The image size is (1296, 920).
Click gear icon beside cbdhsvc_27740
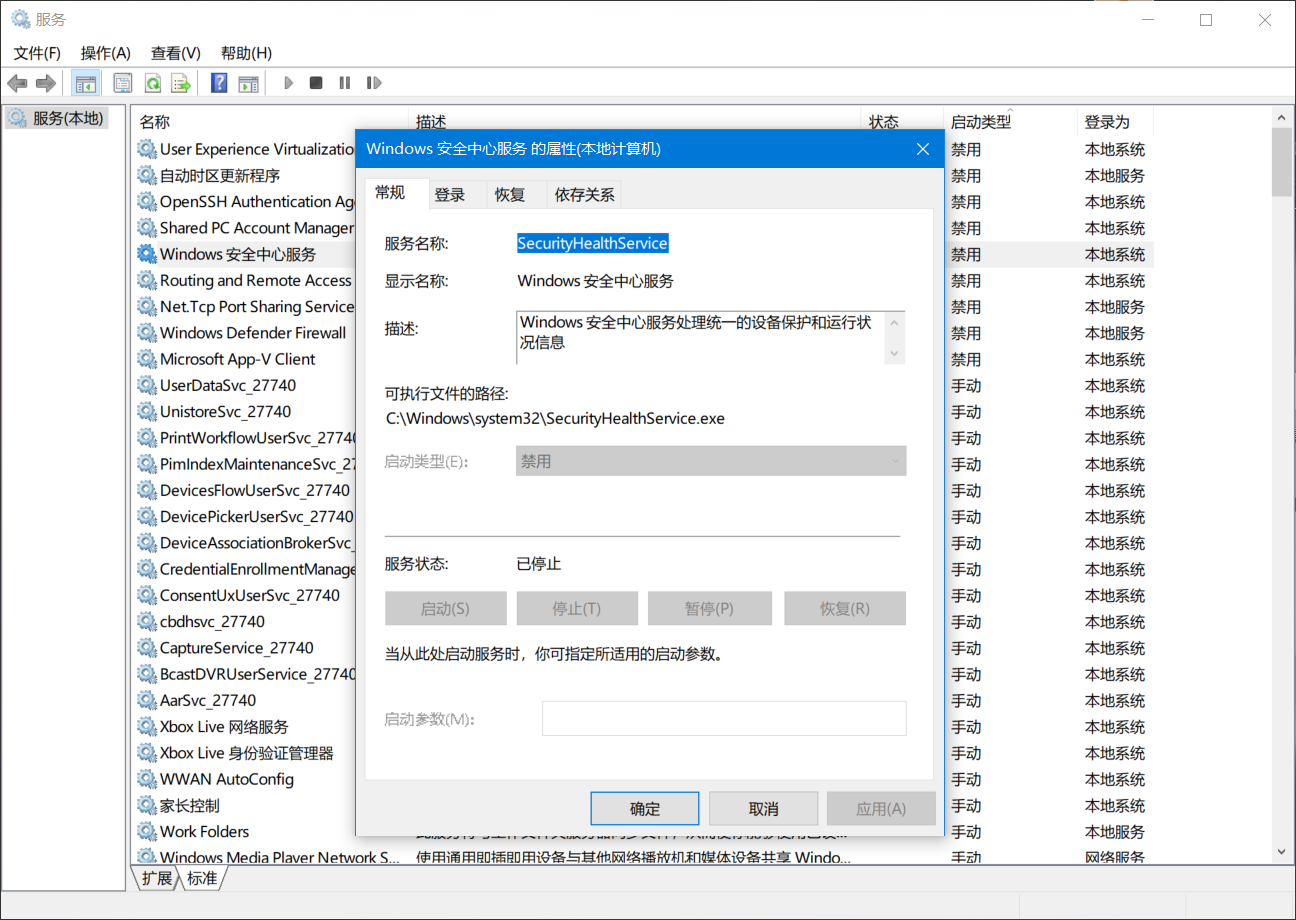click(x=146, y=621)
